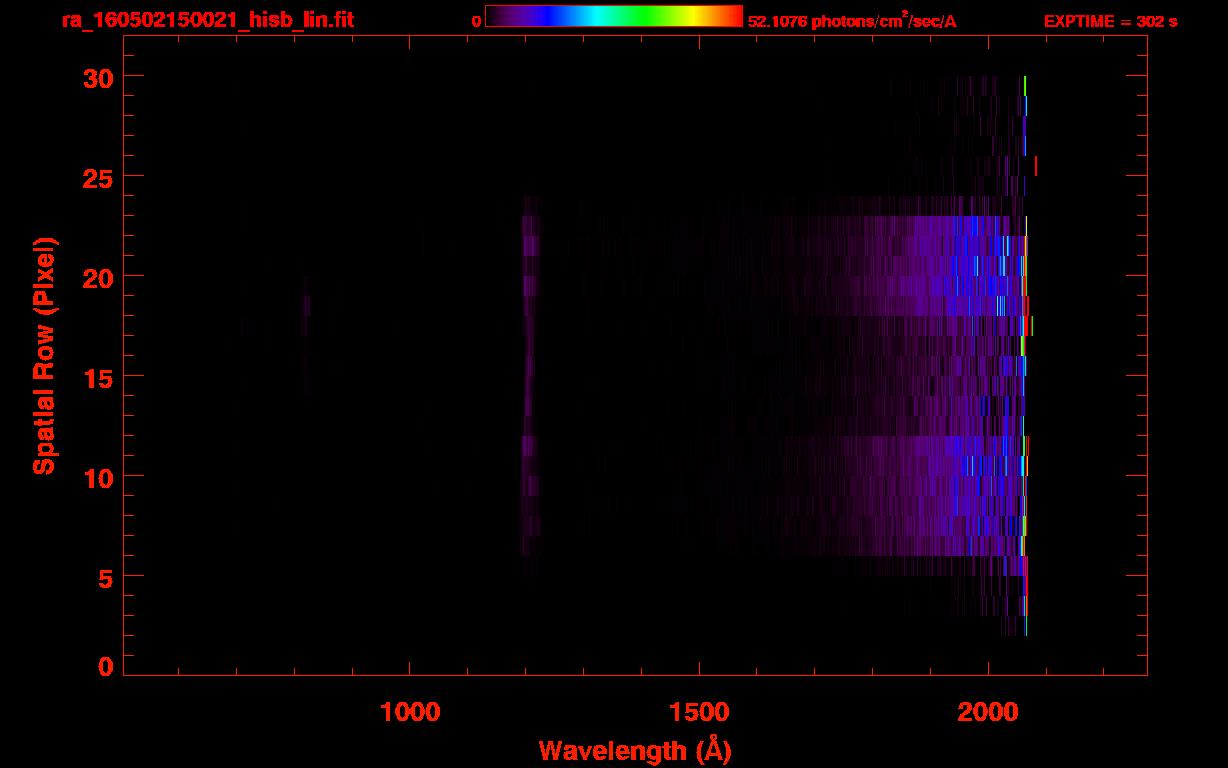1228x768 pixels.
Task: Click the filename ra_160502150021_hisb_lin.fit
Action: coord(207,20)
